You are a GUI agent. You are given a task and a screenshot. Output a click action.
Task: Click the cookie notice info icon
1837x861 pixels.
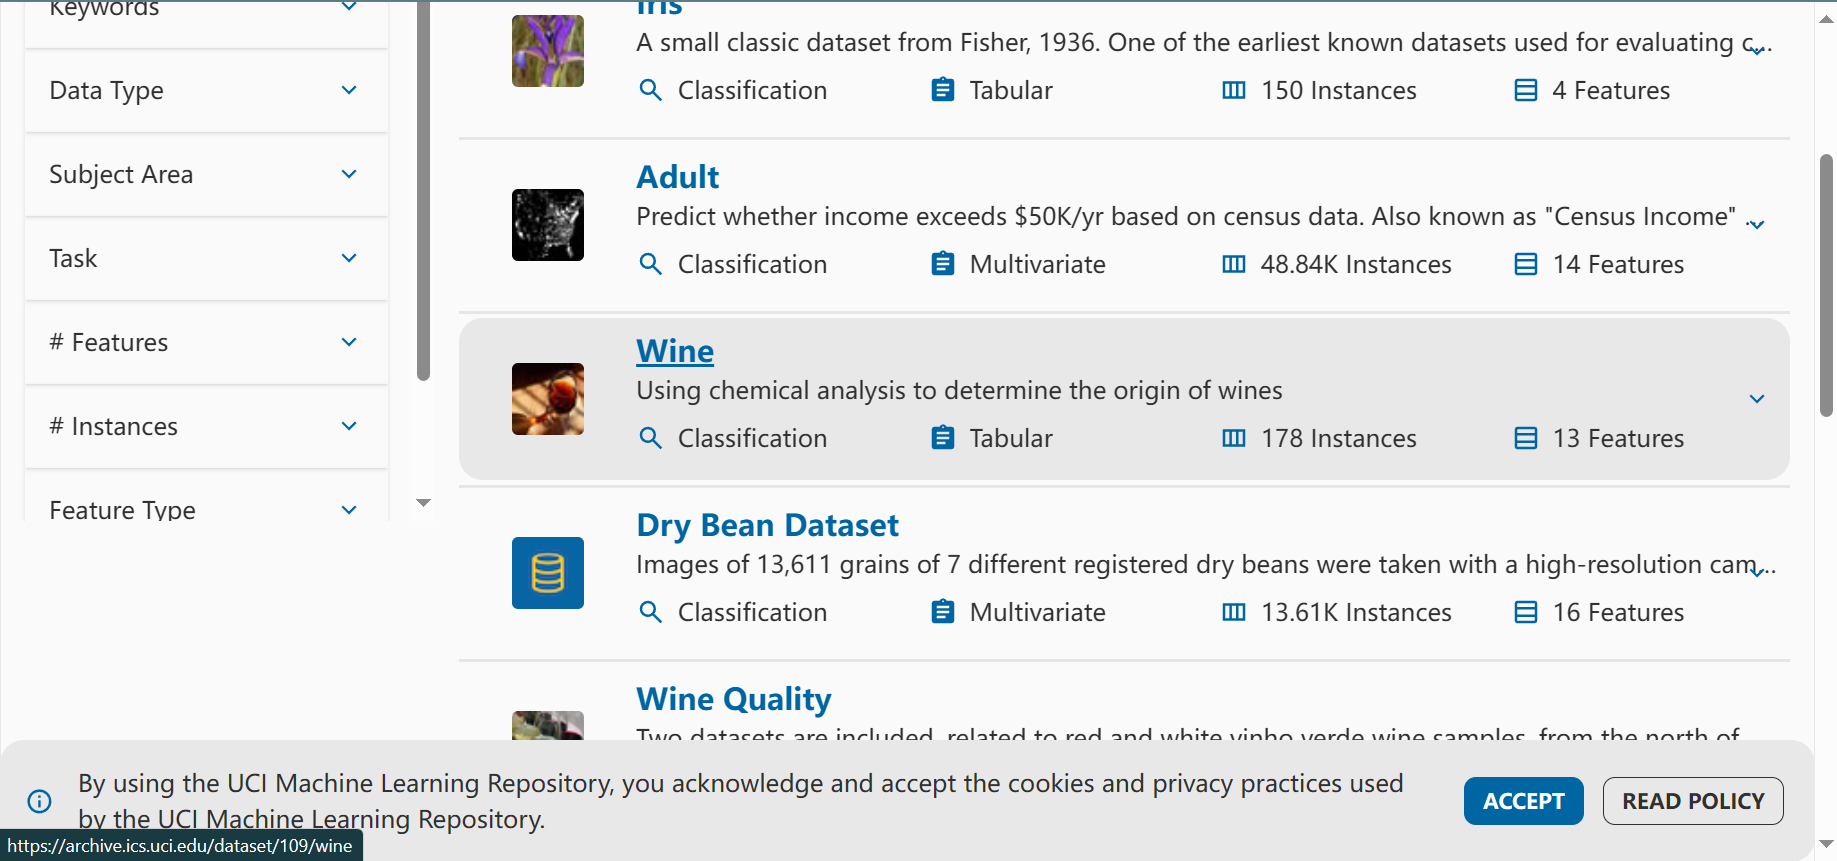(x=40, y=801)
